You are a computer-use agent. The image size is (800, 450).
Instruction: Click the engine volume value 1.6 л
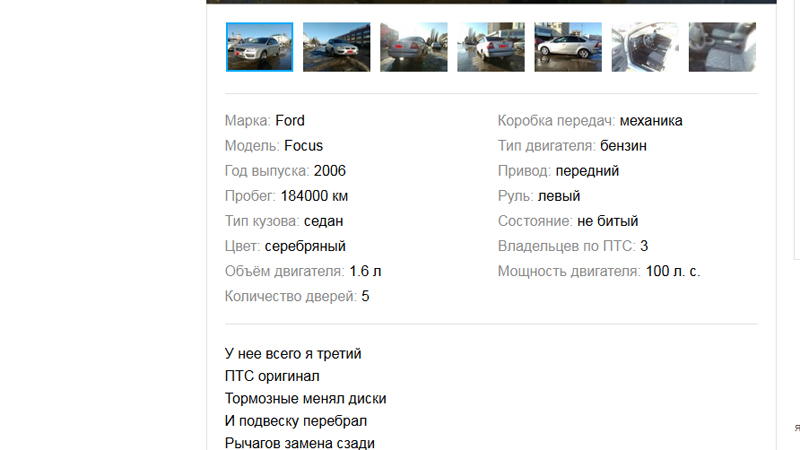(365, 271)
